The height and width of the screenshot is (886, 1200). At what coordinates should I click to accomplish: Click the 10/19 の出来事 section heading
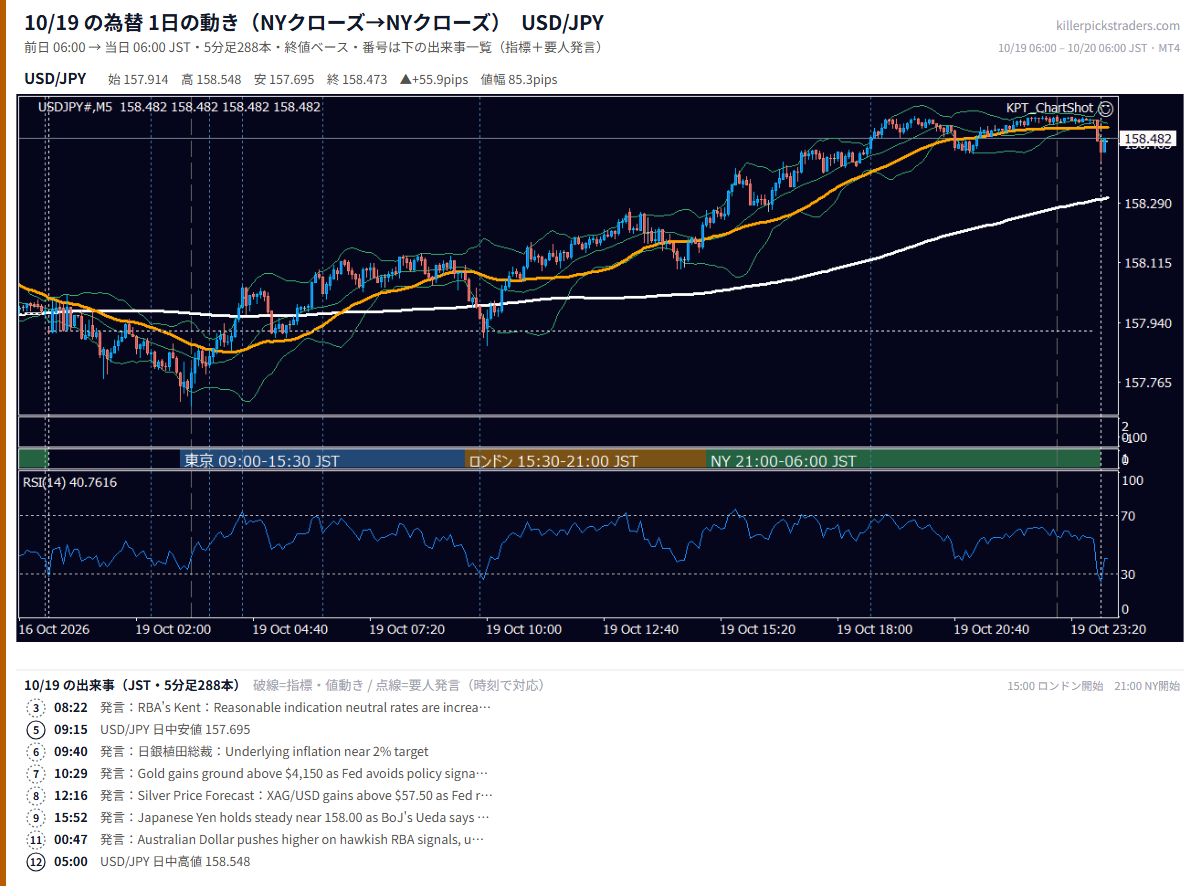click(x=132, y=685)
